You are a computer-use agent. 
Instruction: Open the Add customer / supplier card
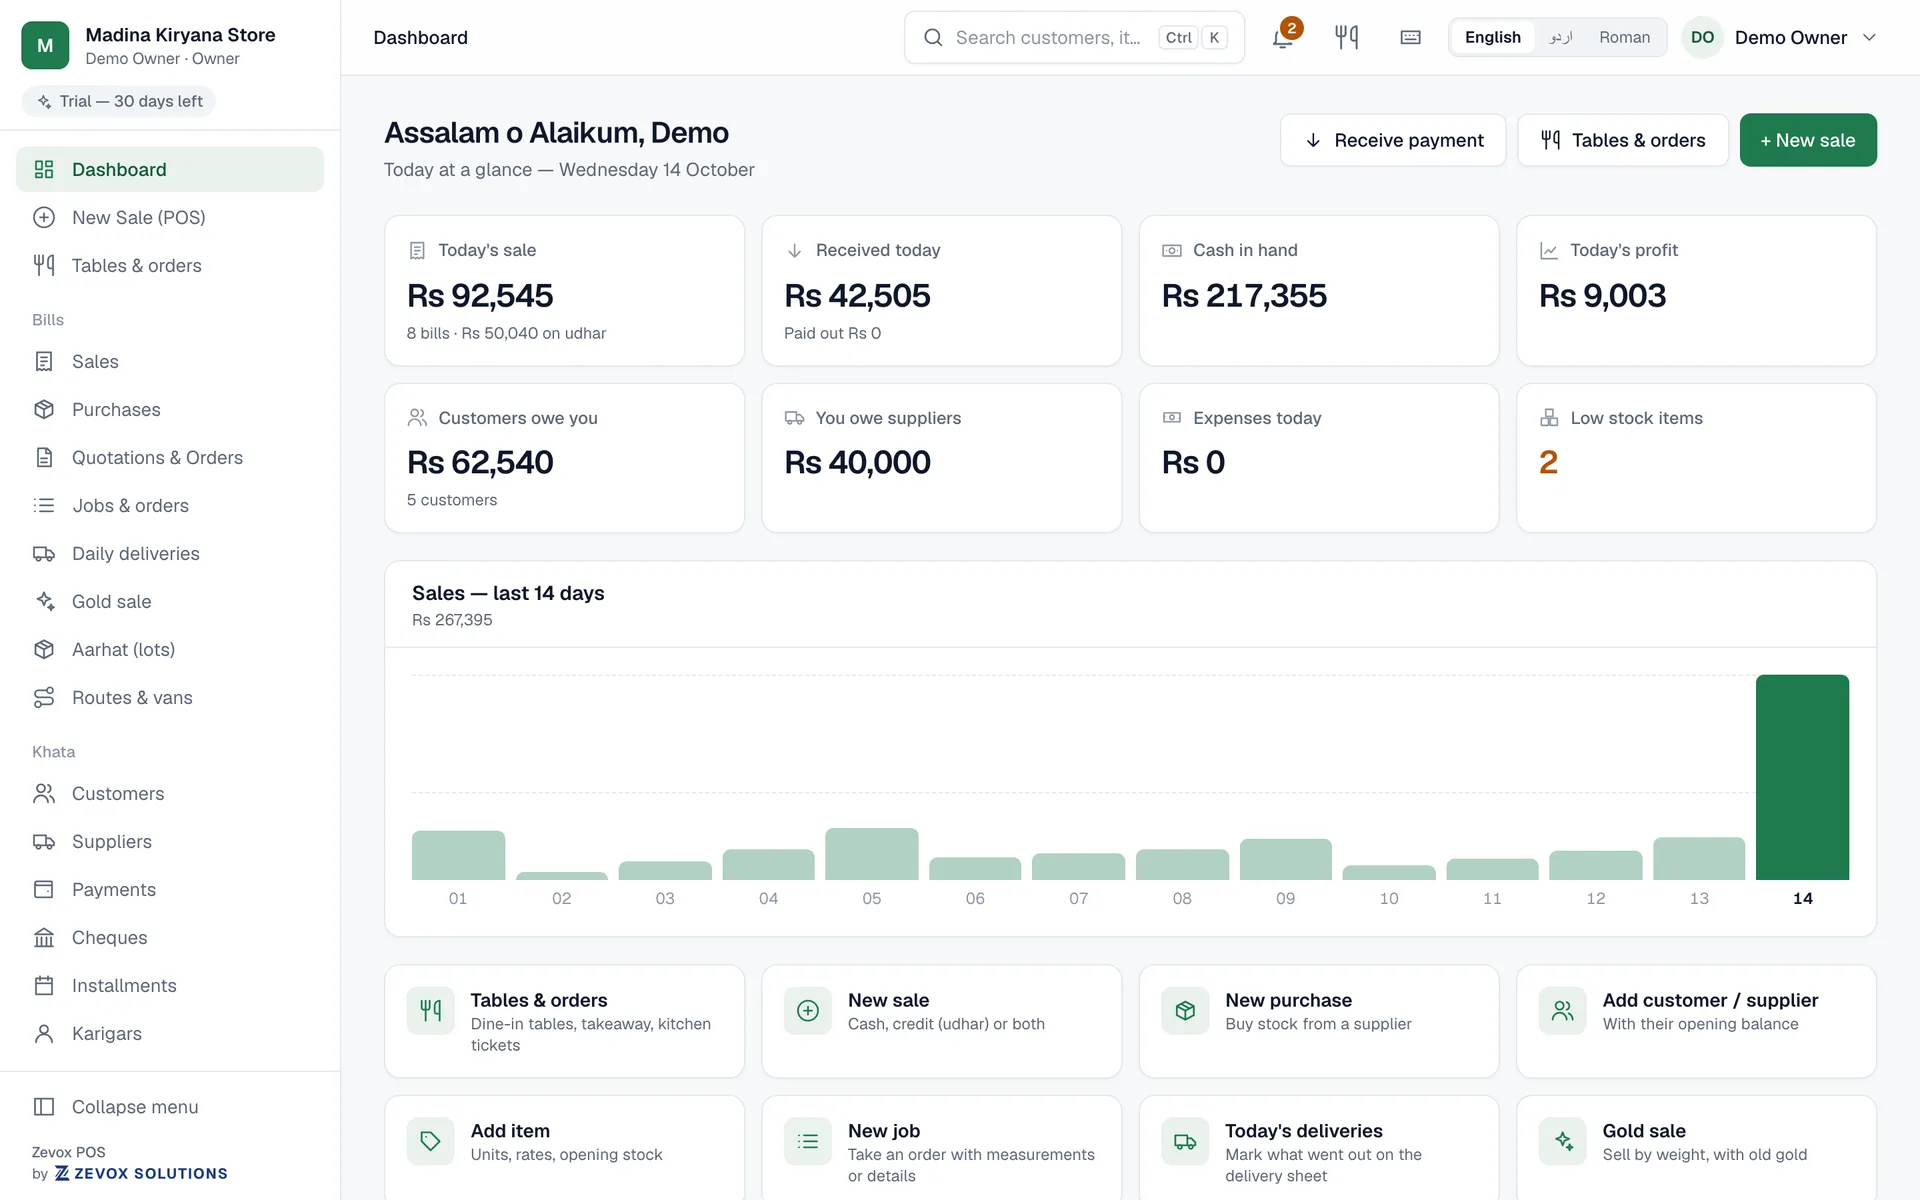click(x=1696, y=1021)
